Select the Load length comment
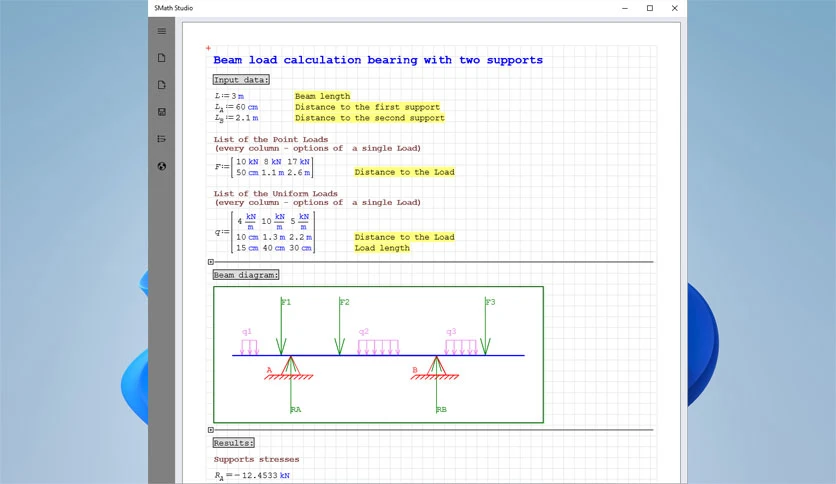 382,248
